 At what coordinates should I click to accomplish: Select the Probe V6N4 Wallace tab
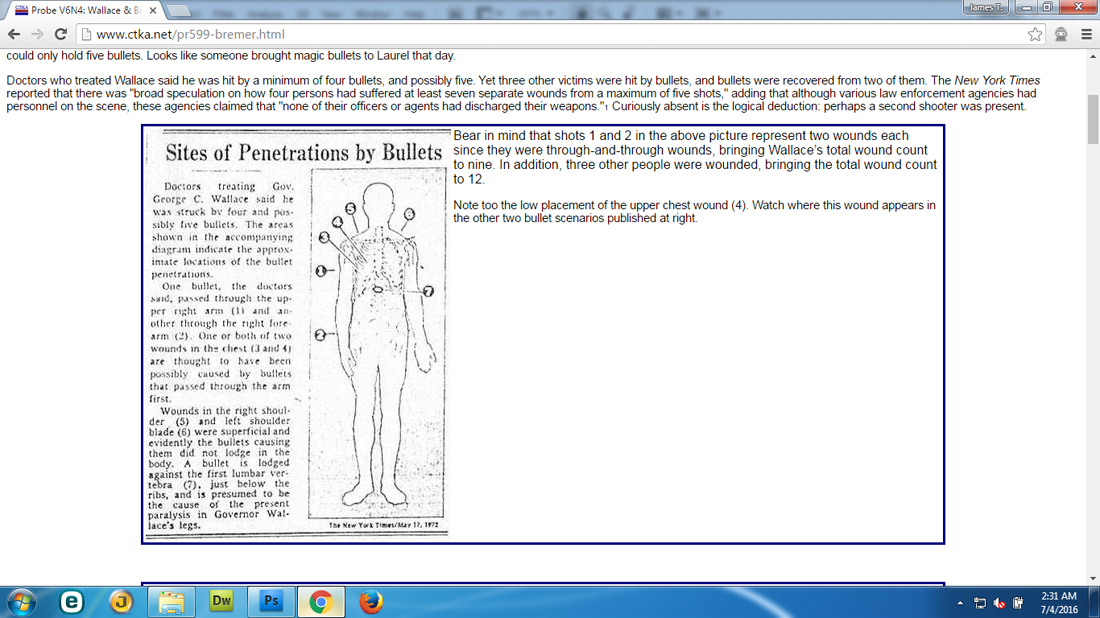(80, 10)
